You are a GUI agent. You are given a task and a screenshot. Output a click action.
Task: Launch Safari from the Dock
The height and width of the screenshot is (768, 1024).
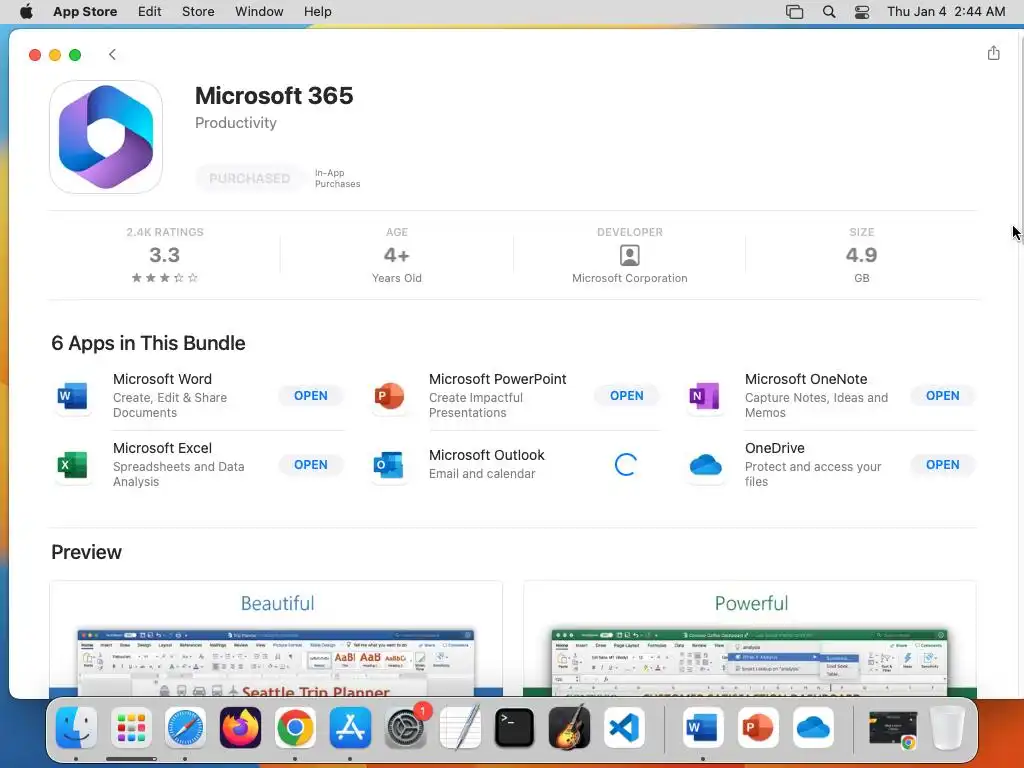(x=185, y=728)
